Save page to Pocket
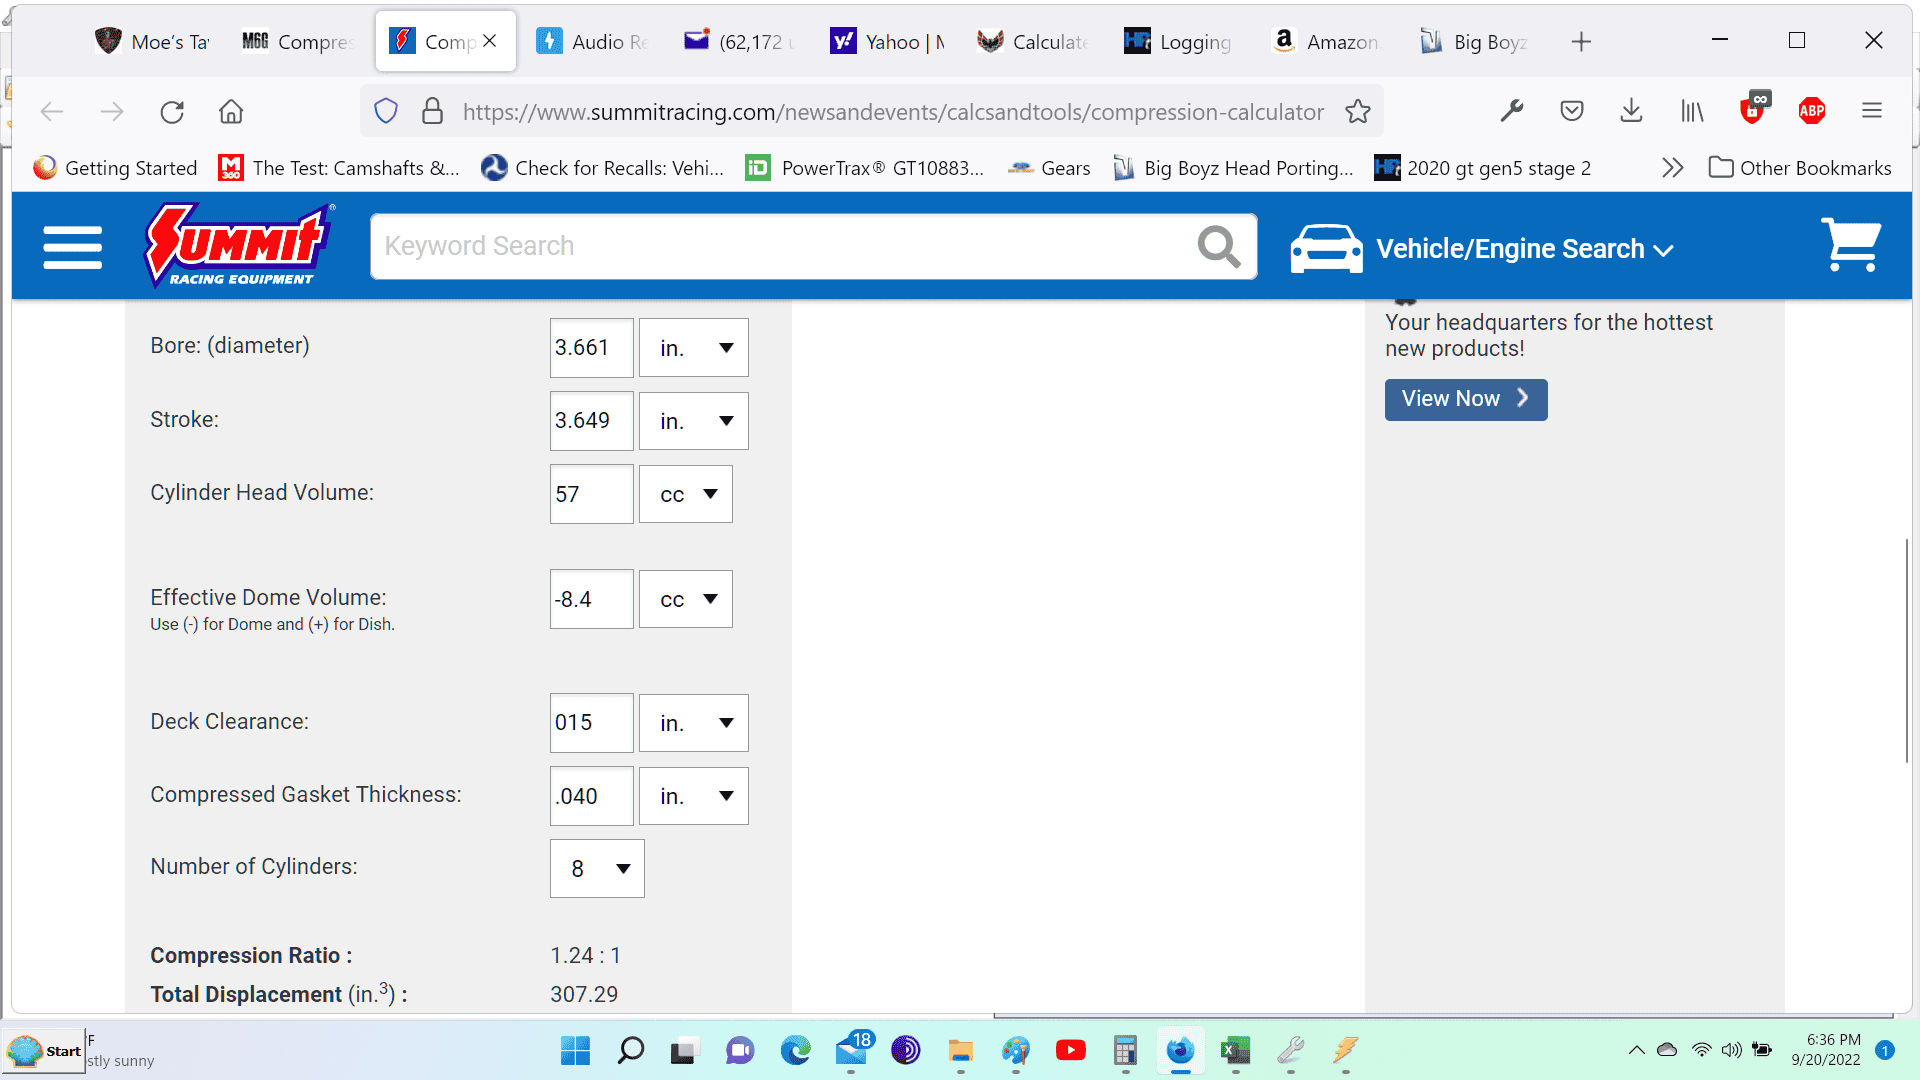 pos(1572,111)
